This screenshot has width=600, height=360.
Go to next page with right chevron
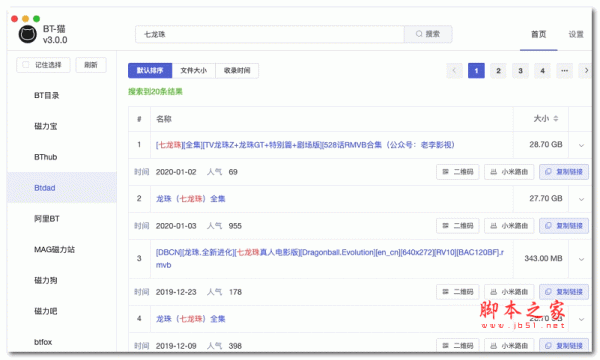(x=586, y=70)
